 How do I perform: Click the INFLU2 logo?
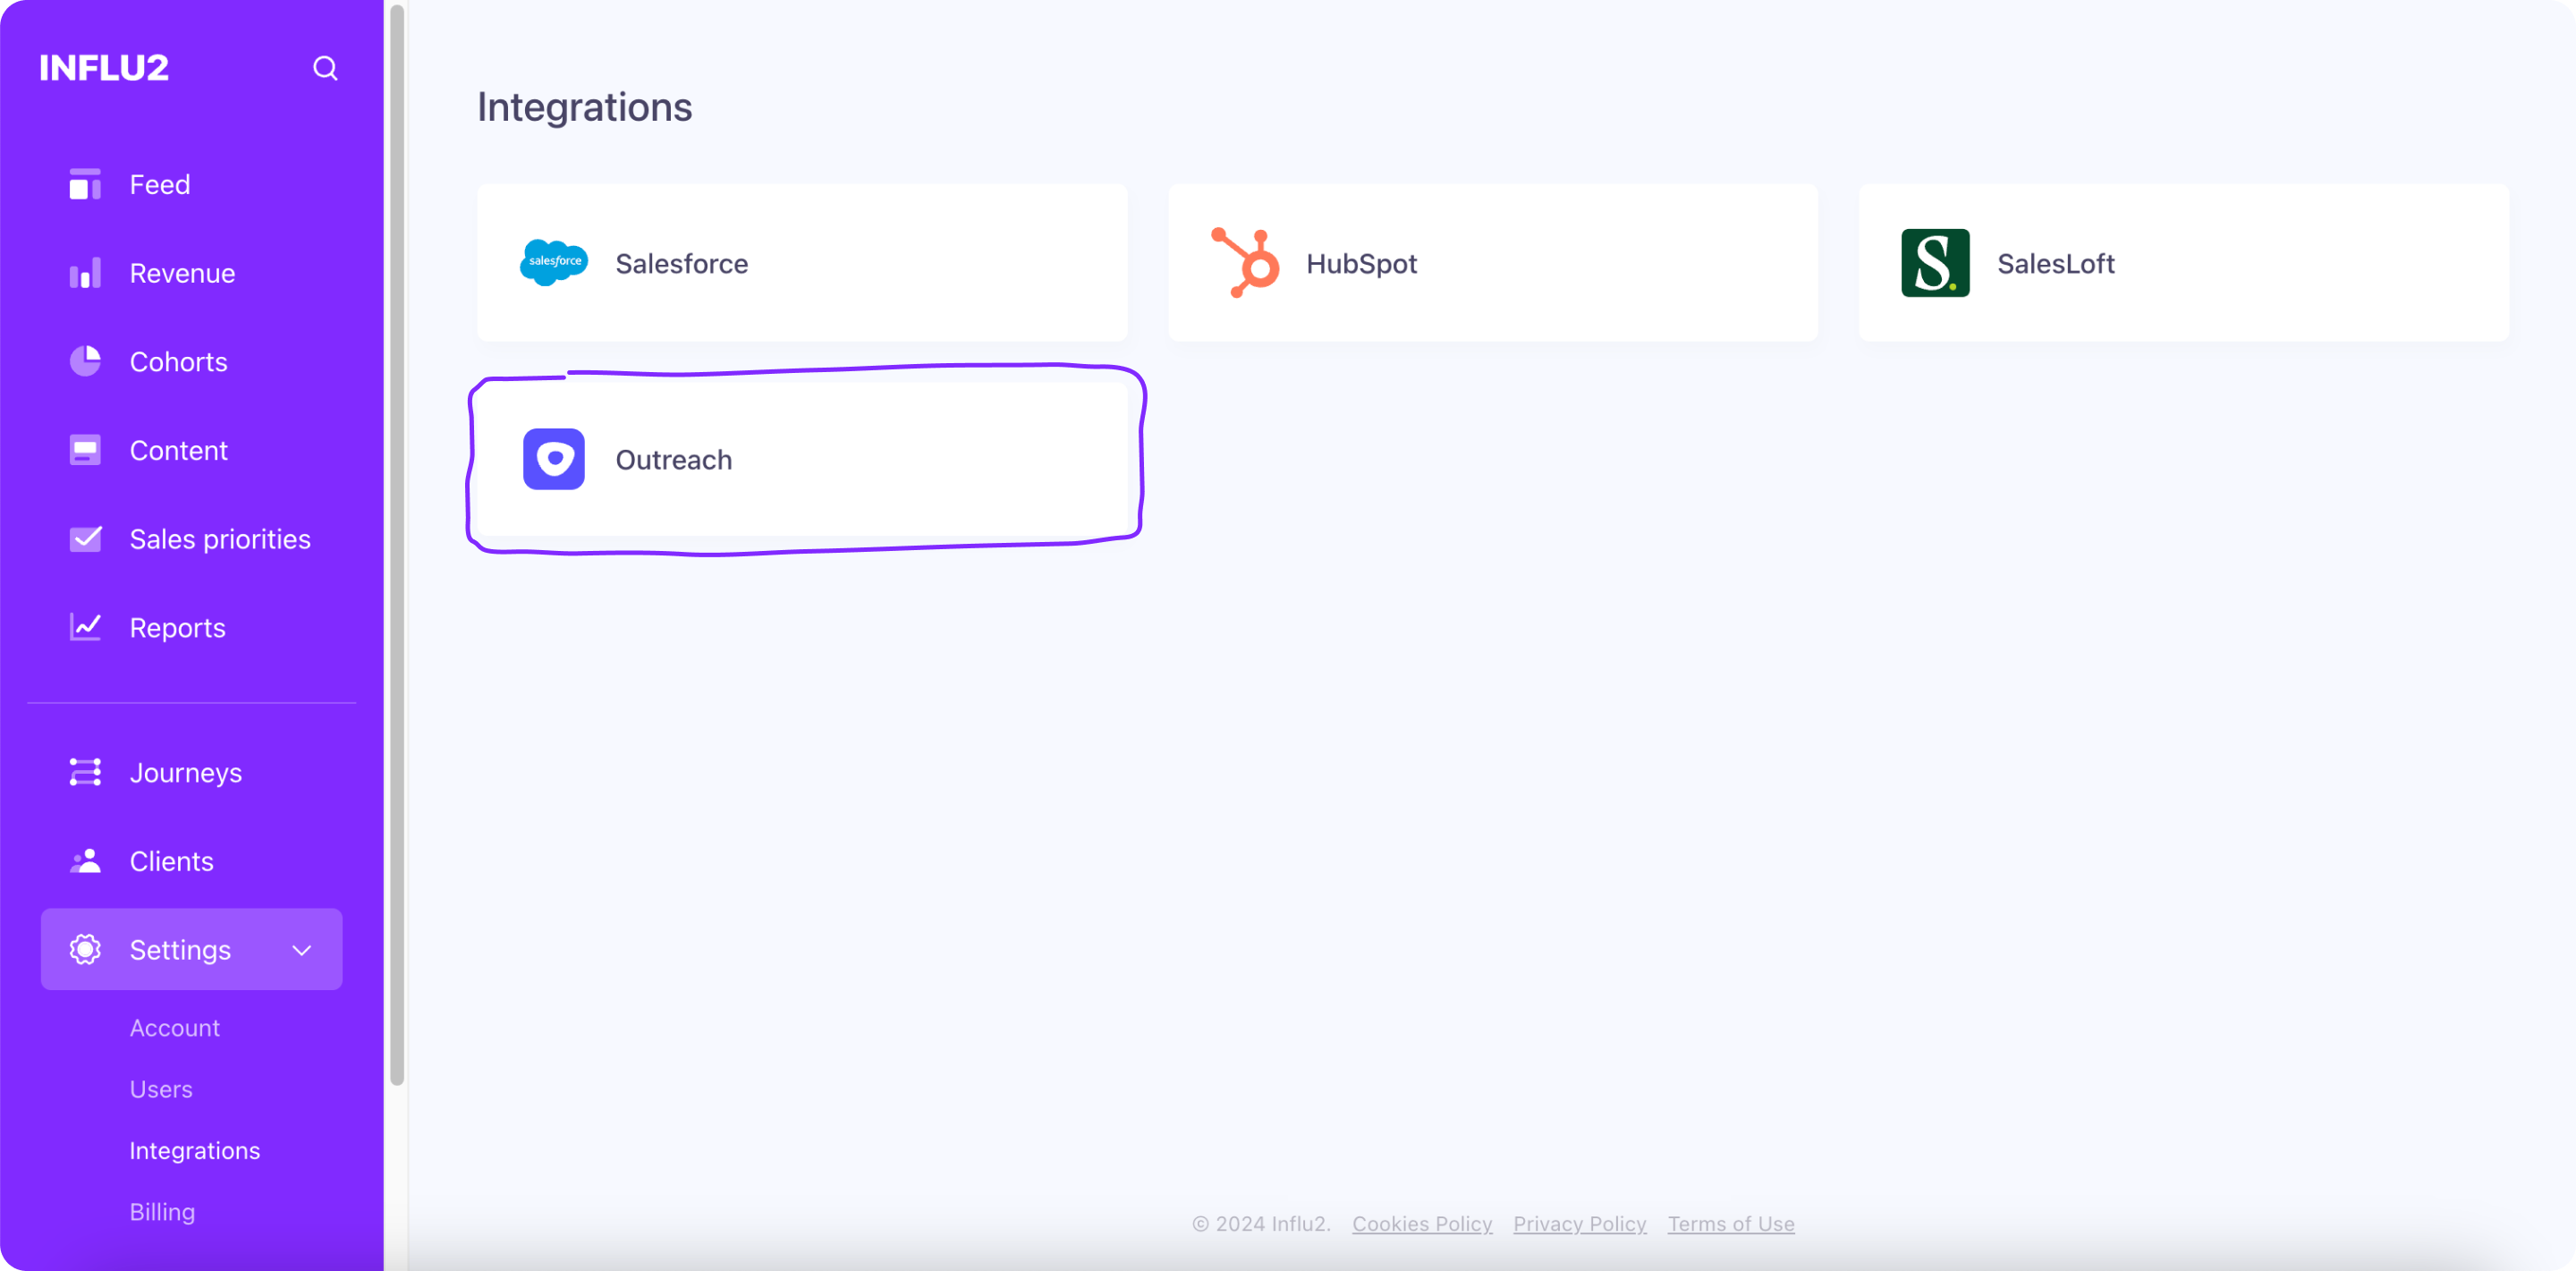(x=103, y=66)
